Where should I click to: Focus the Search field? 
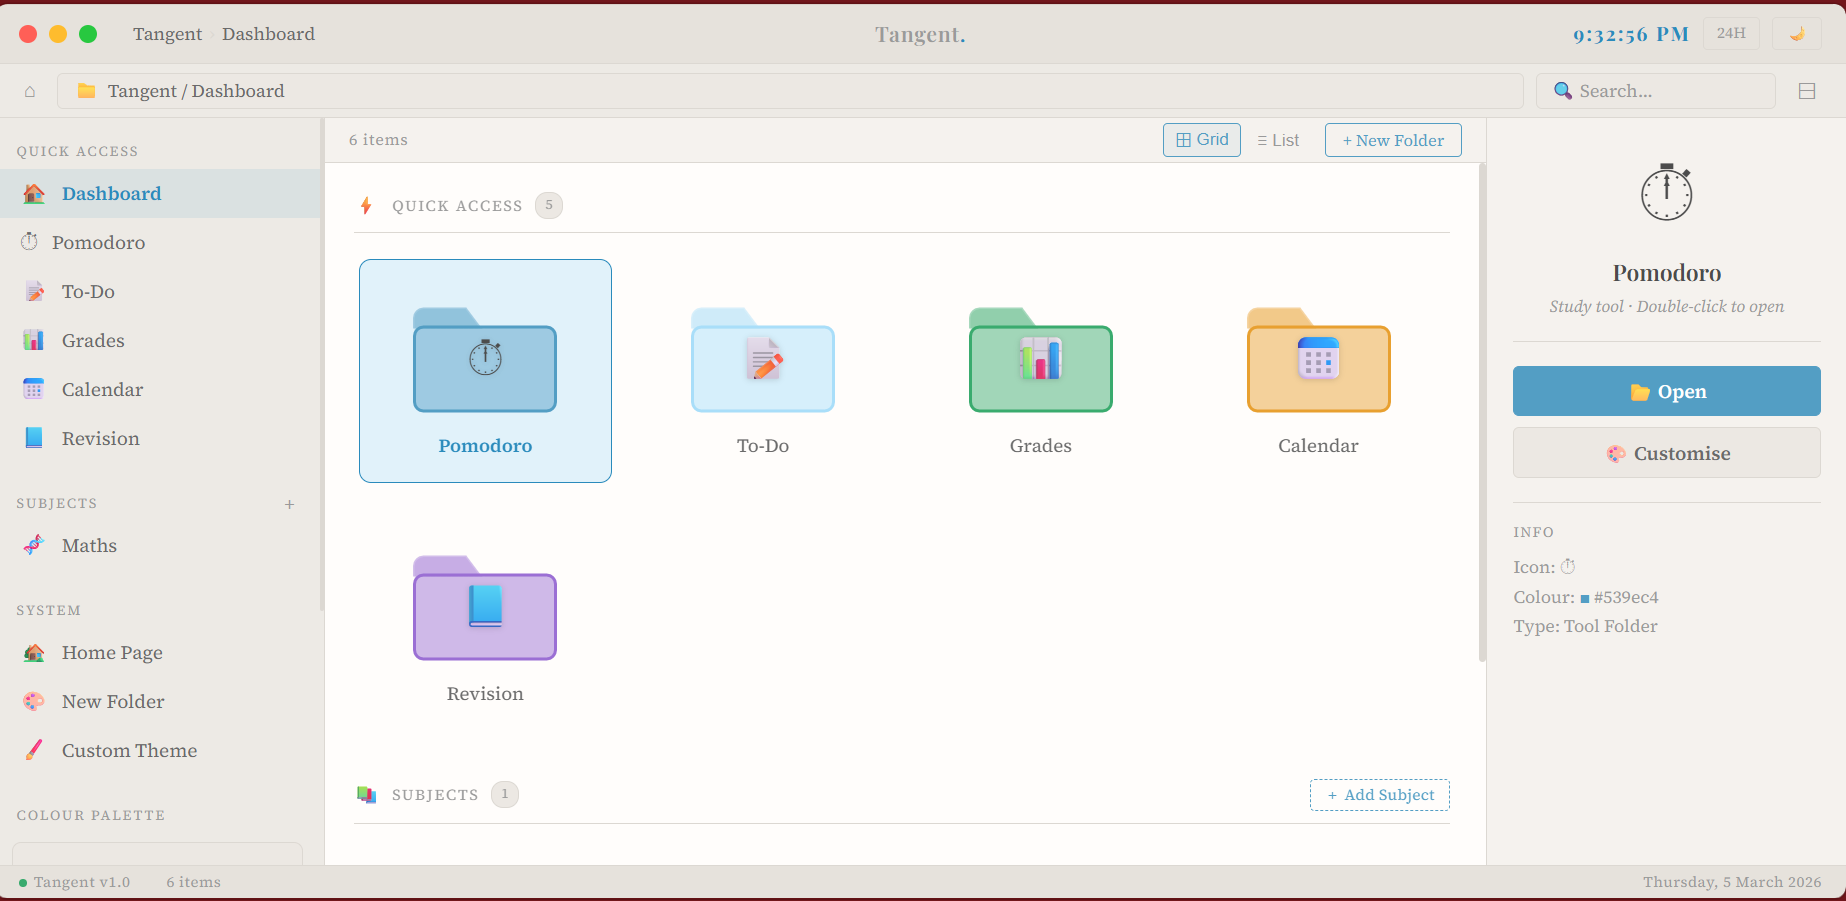coord(1656,91)
